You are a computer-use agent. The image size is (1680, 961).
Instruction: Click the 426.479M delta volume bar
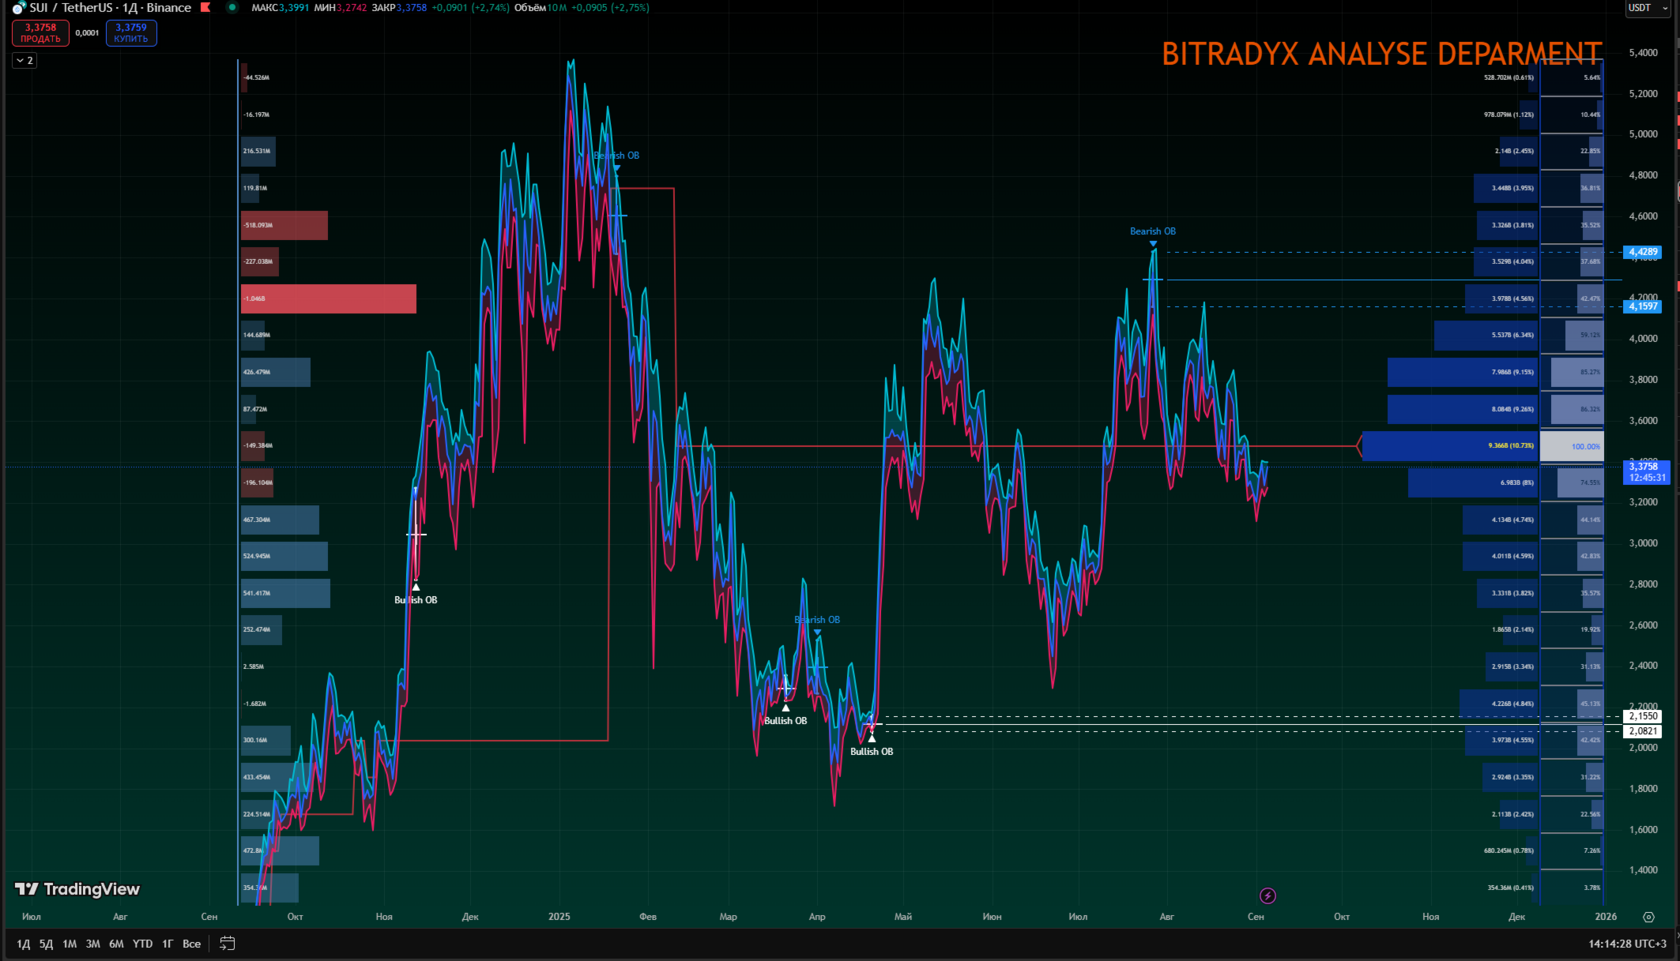(x=275, y=372)
